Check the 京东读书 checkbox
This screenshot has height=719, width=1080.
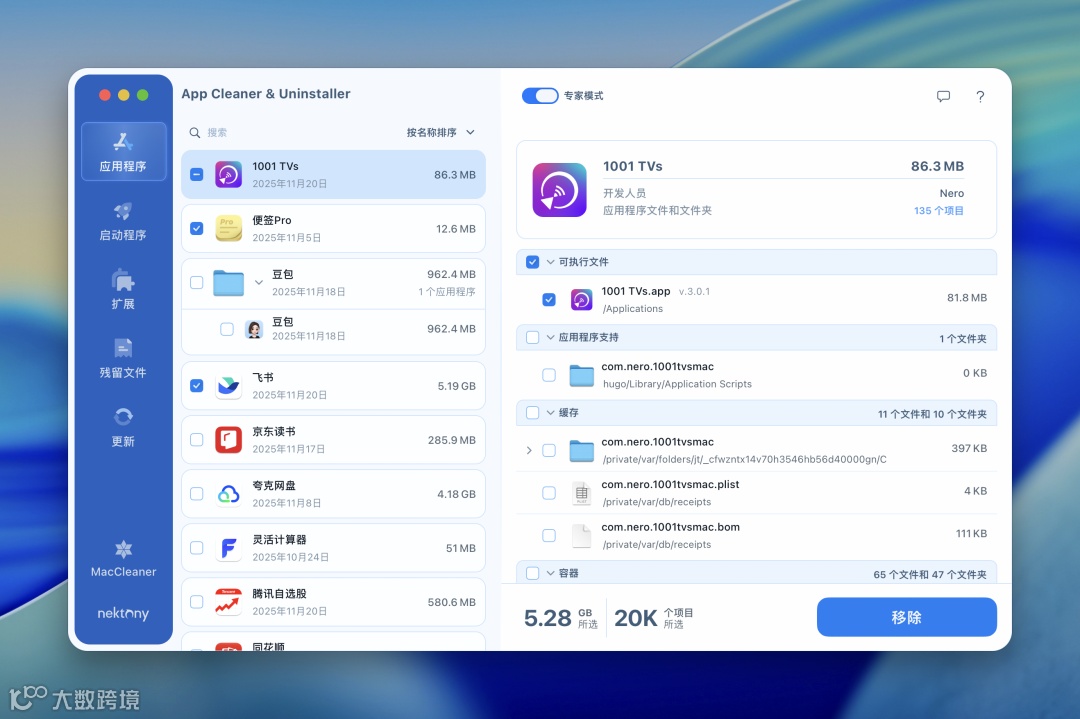coord(196,439)
